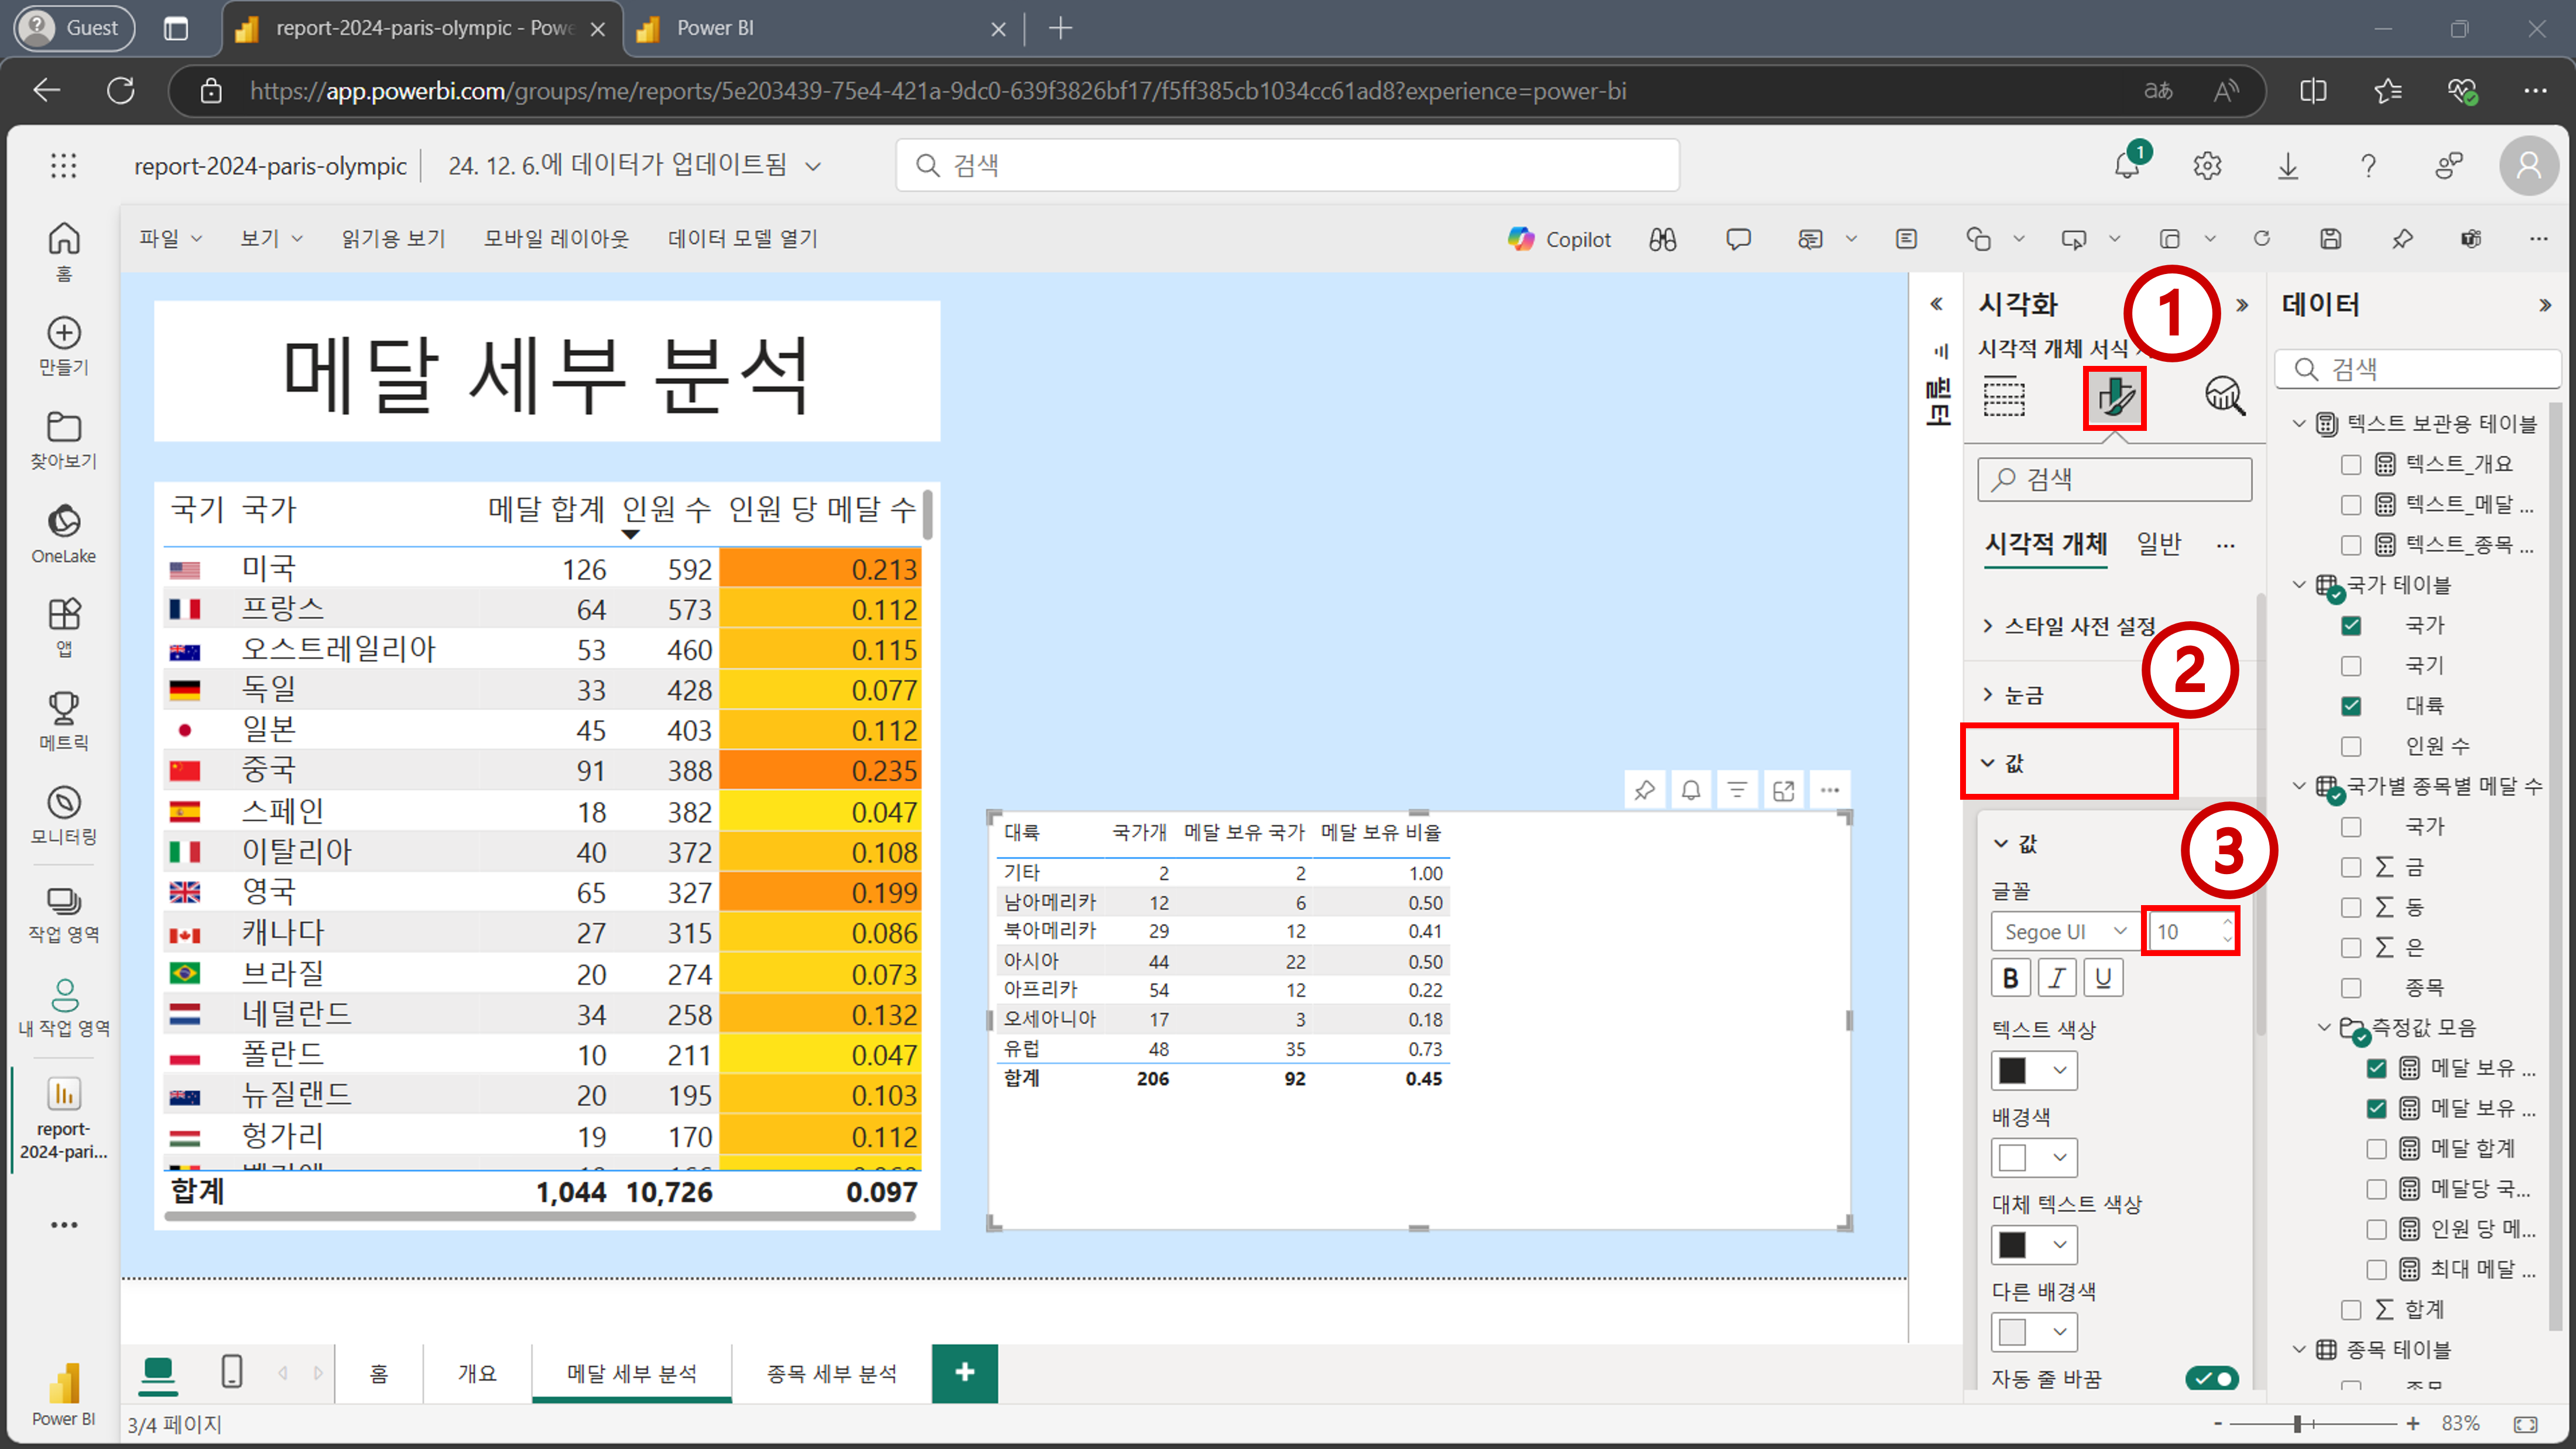This screenshot has height=1449, width=2576.
Task: Click the refresh visuals icon in toolbar
Action: point(2262,239)
